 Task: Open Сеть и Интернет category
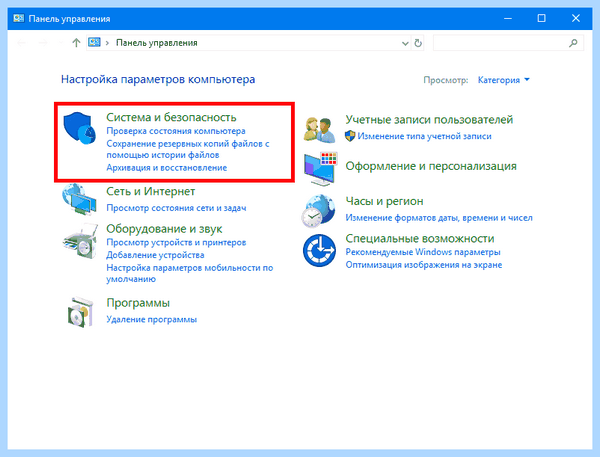(150, 191)
